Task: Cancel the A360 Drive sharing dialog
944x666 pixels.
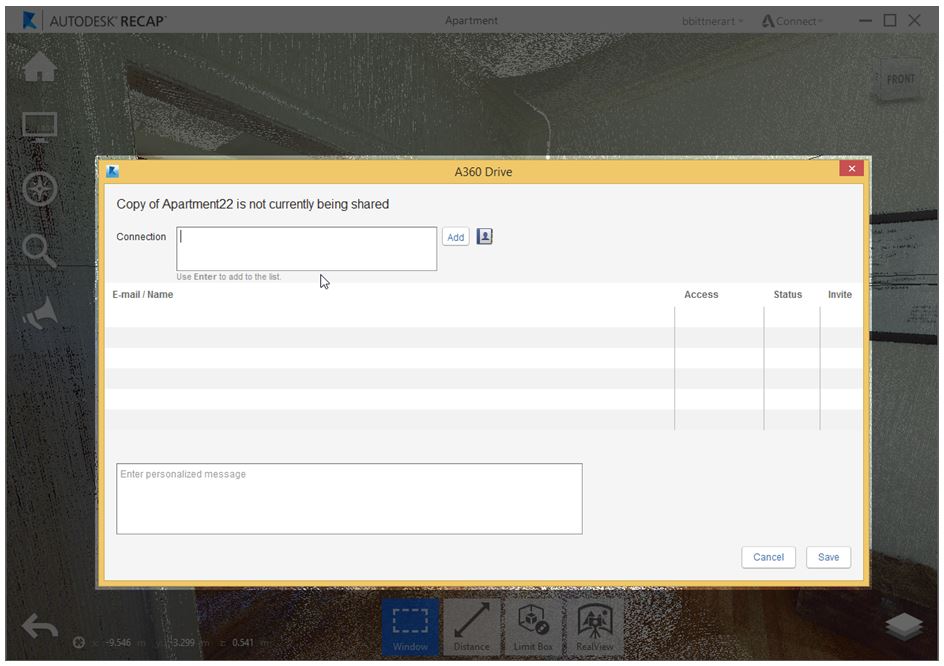Action: 768,557
